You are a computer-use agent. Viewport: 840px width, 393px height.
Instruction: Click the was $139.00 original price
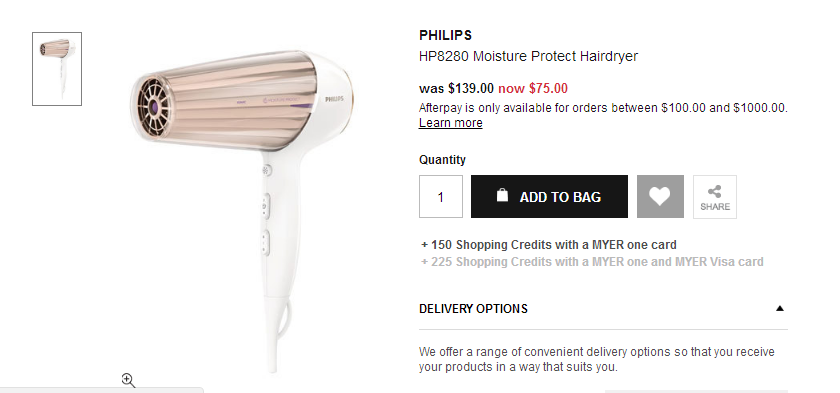point(456,88)
